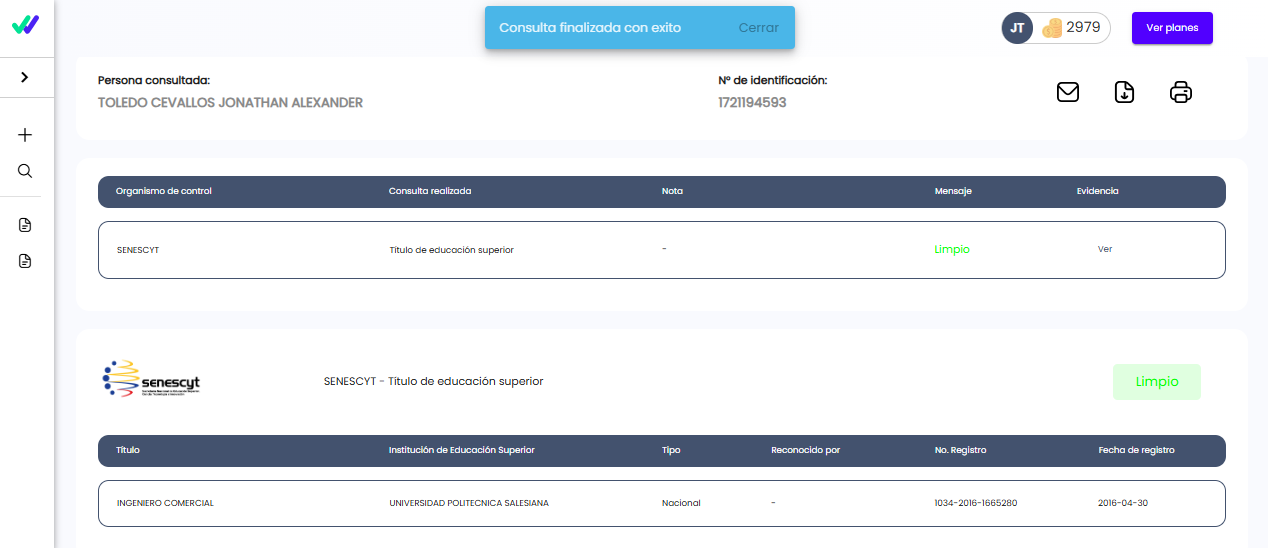This screenshot has height=548, width=1268.
Task: Dismiss notification with Cerrar
Action: point(759,28)
